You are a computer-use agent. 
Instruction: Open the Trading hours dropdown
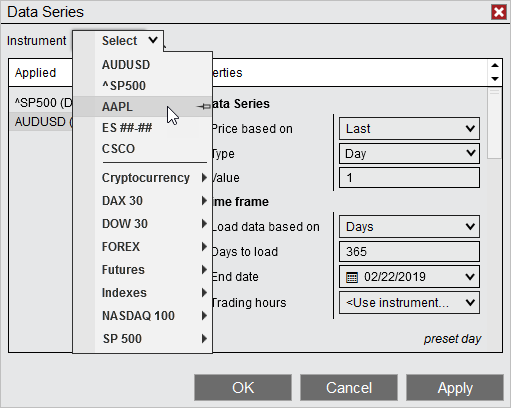point(409,303)
